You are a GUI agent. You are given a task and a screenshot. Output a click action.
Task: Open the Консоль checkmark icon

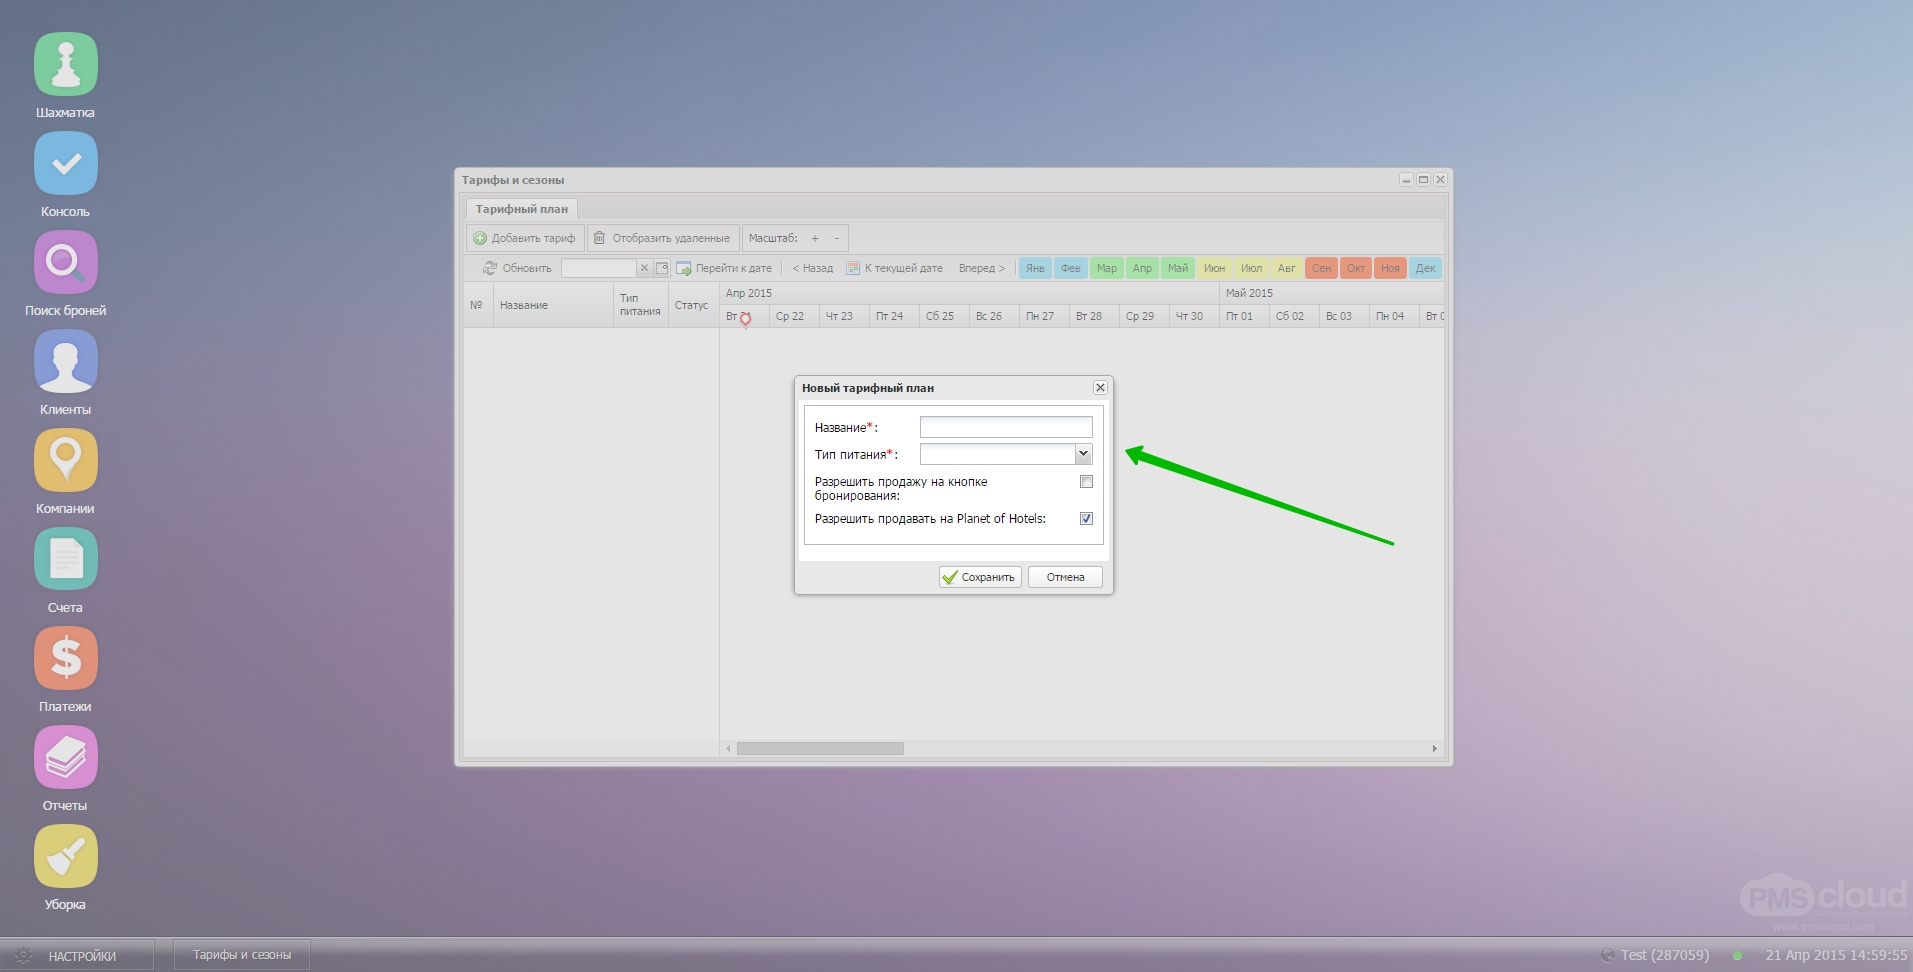(x=66, y=163)
